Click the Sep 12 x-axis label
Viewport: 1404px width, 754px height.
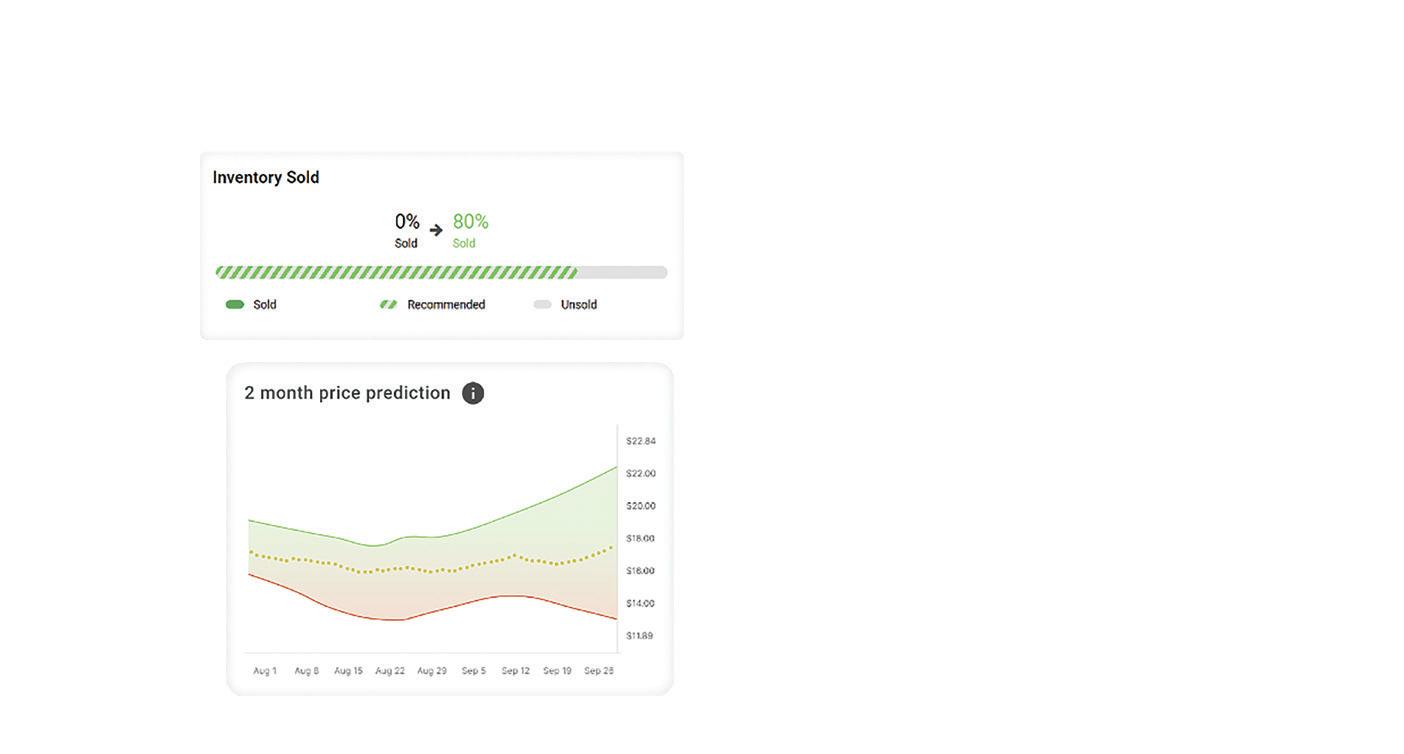pos(515,671)
